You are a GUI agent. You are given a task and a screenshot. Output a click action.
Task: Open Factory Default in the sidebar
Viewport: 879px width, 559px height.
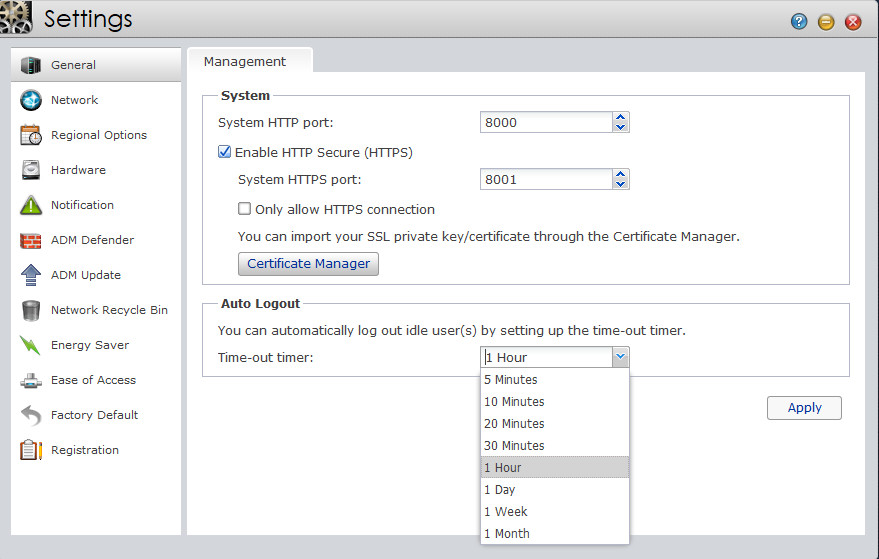coord(94,415)
